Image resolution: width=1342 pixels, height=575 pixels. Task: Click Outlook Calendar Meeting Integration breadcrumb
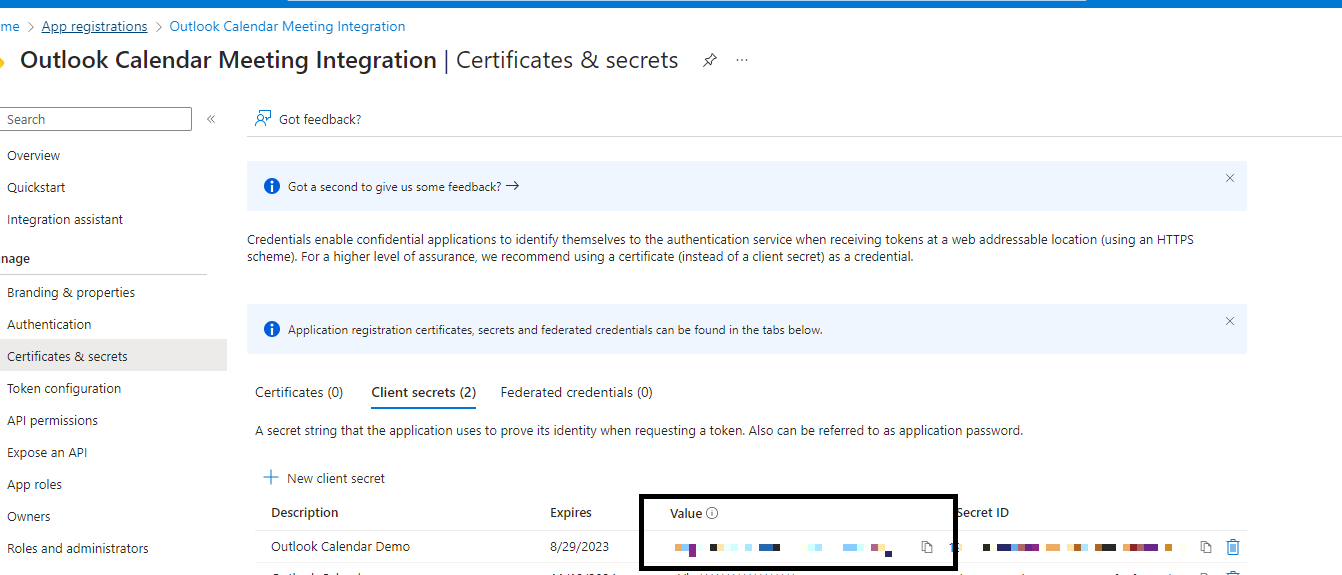click(287, 26)
